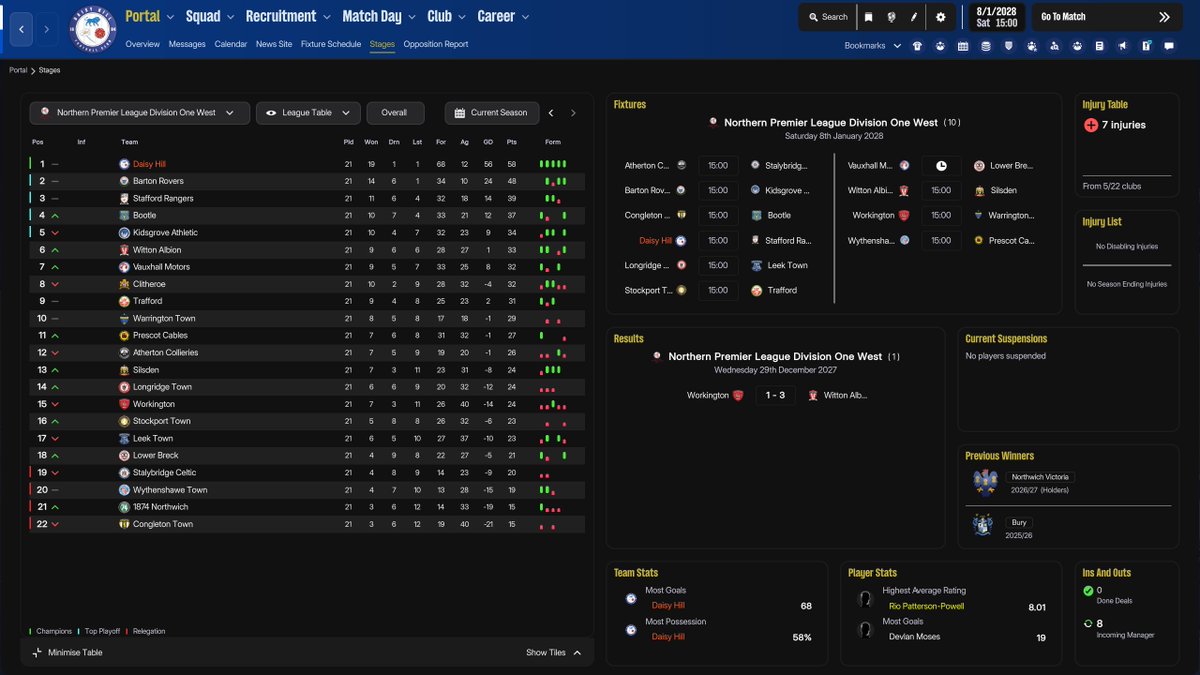Open the Northern Premier League division dropdown

[139, 113]
